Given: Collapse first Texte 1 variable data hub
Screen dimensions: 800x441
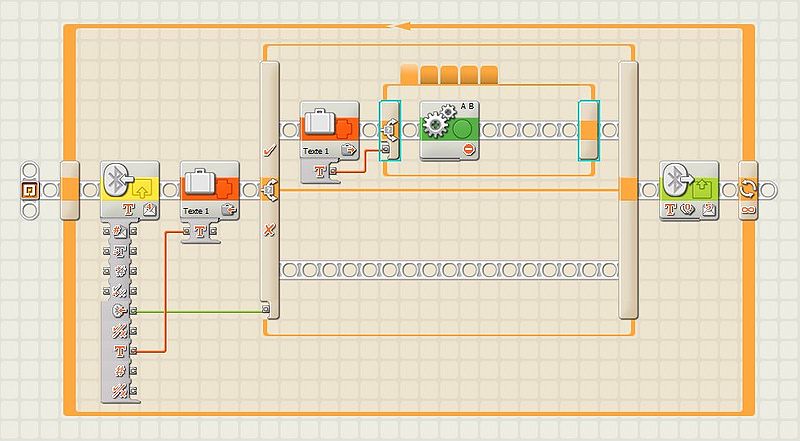Looking at the screenshot, I should (x=230, y=209).
